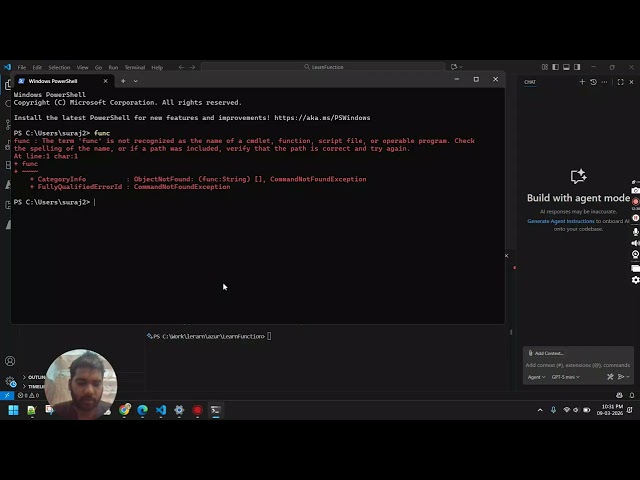Image resolution: width=640 pixels, height=480 pixels.
Task: Switch to VS Code from the taskbar
Action: [161, 410]
